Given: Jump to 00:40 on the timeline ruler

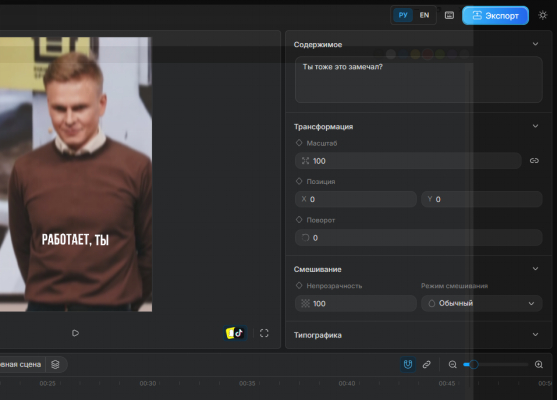Looking at the screenshot, I should (347, 383).
